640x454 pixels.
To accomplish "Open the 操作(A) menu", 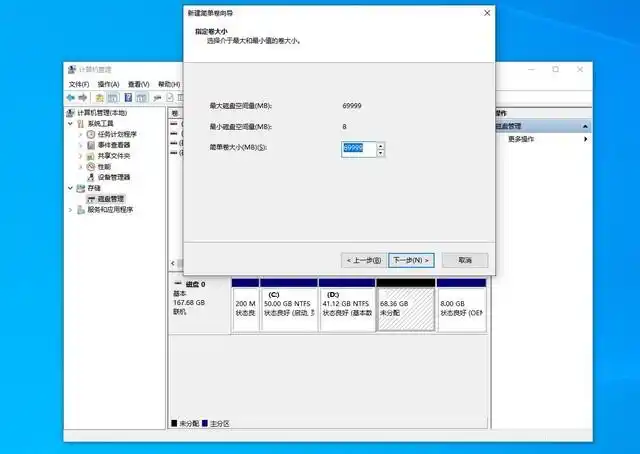I will tap(108, 84).
